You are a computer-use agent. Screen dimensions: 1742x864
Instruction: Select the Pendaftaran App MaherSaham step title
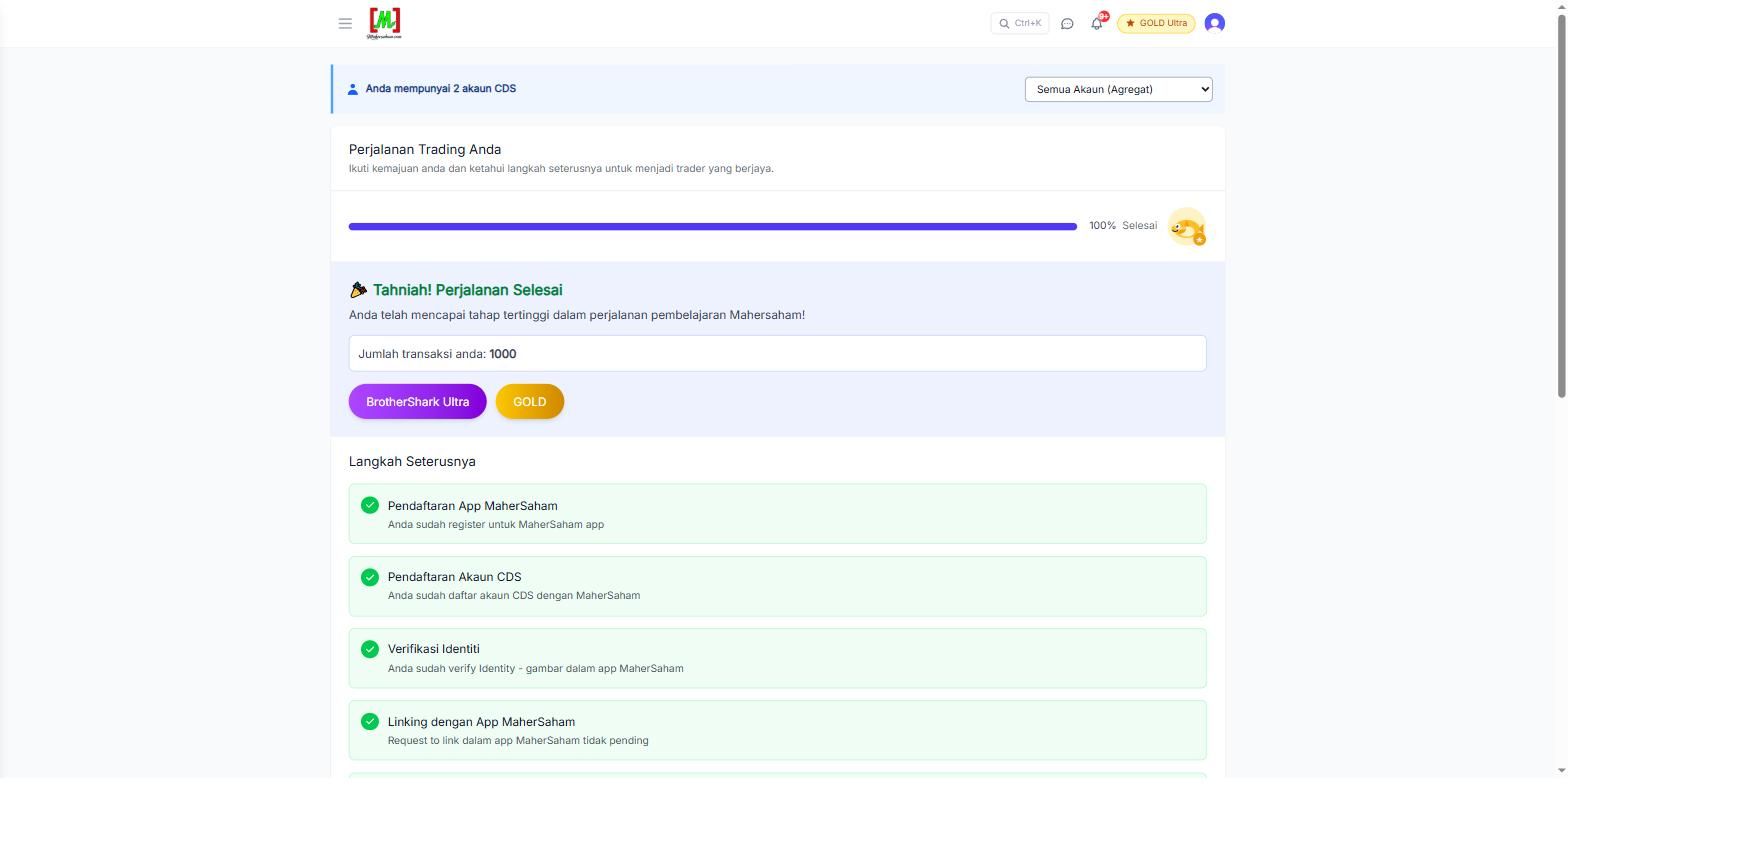click(473, 506)
